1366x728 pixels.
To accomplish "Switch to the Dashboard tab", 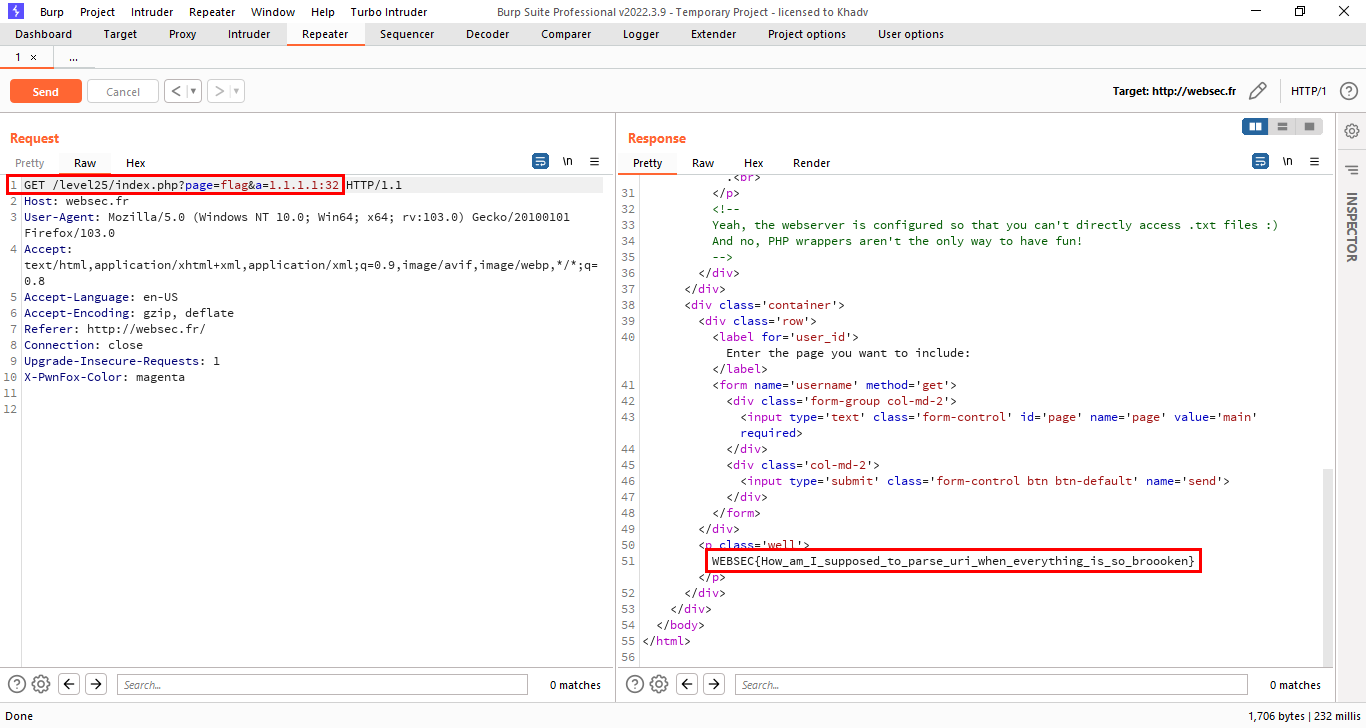I will click(x=43, y=34).
